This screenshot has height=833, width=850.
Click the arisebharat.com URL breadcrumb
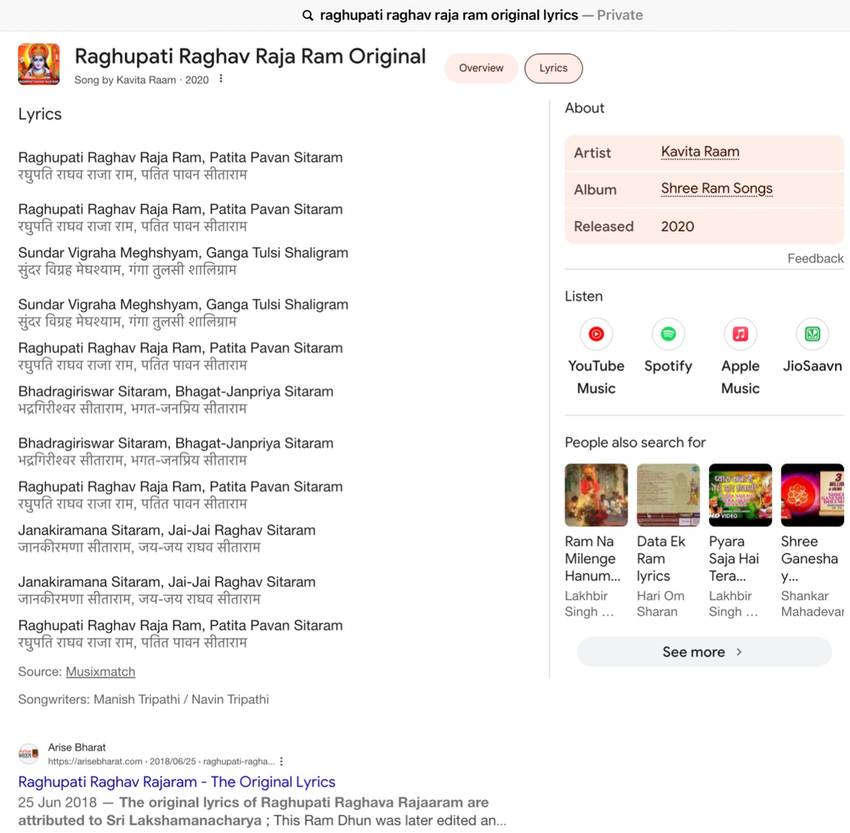coord(161,761)
